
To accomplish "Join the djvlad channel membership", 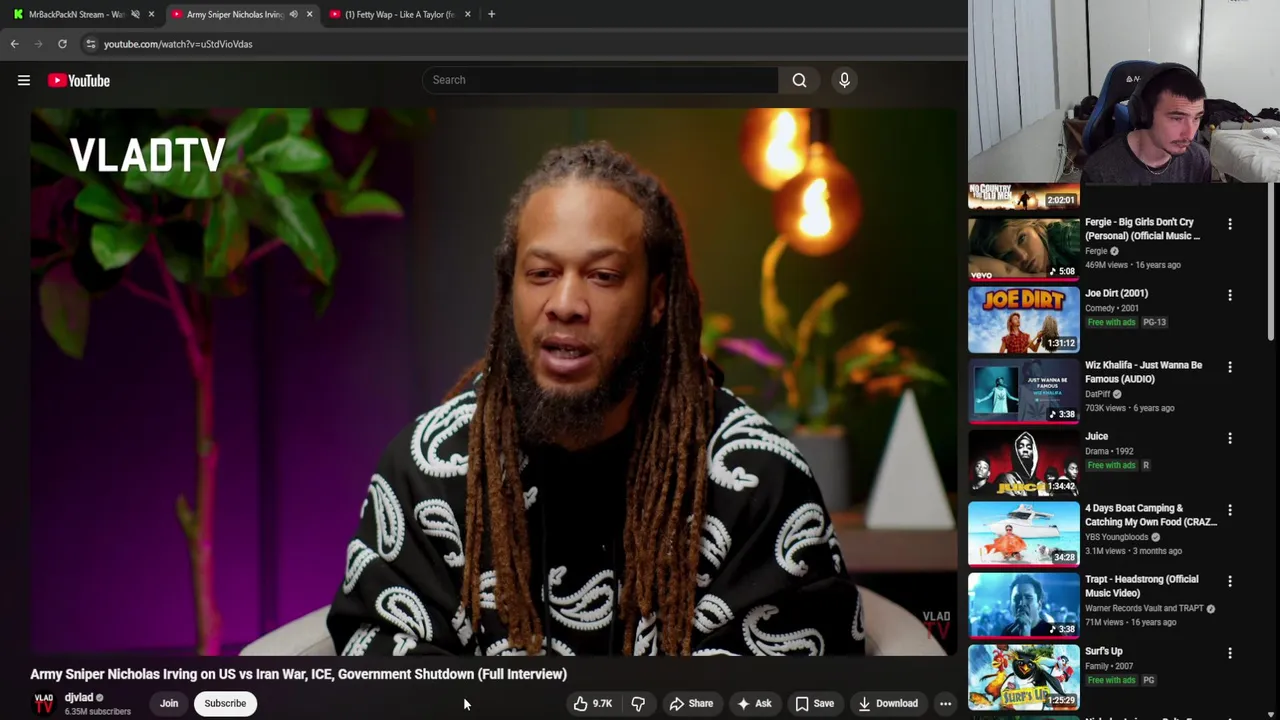I will click(169, 703).
